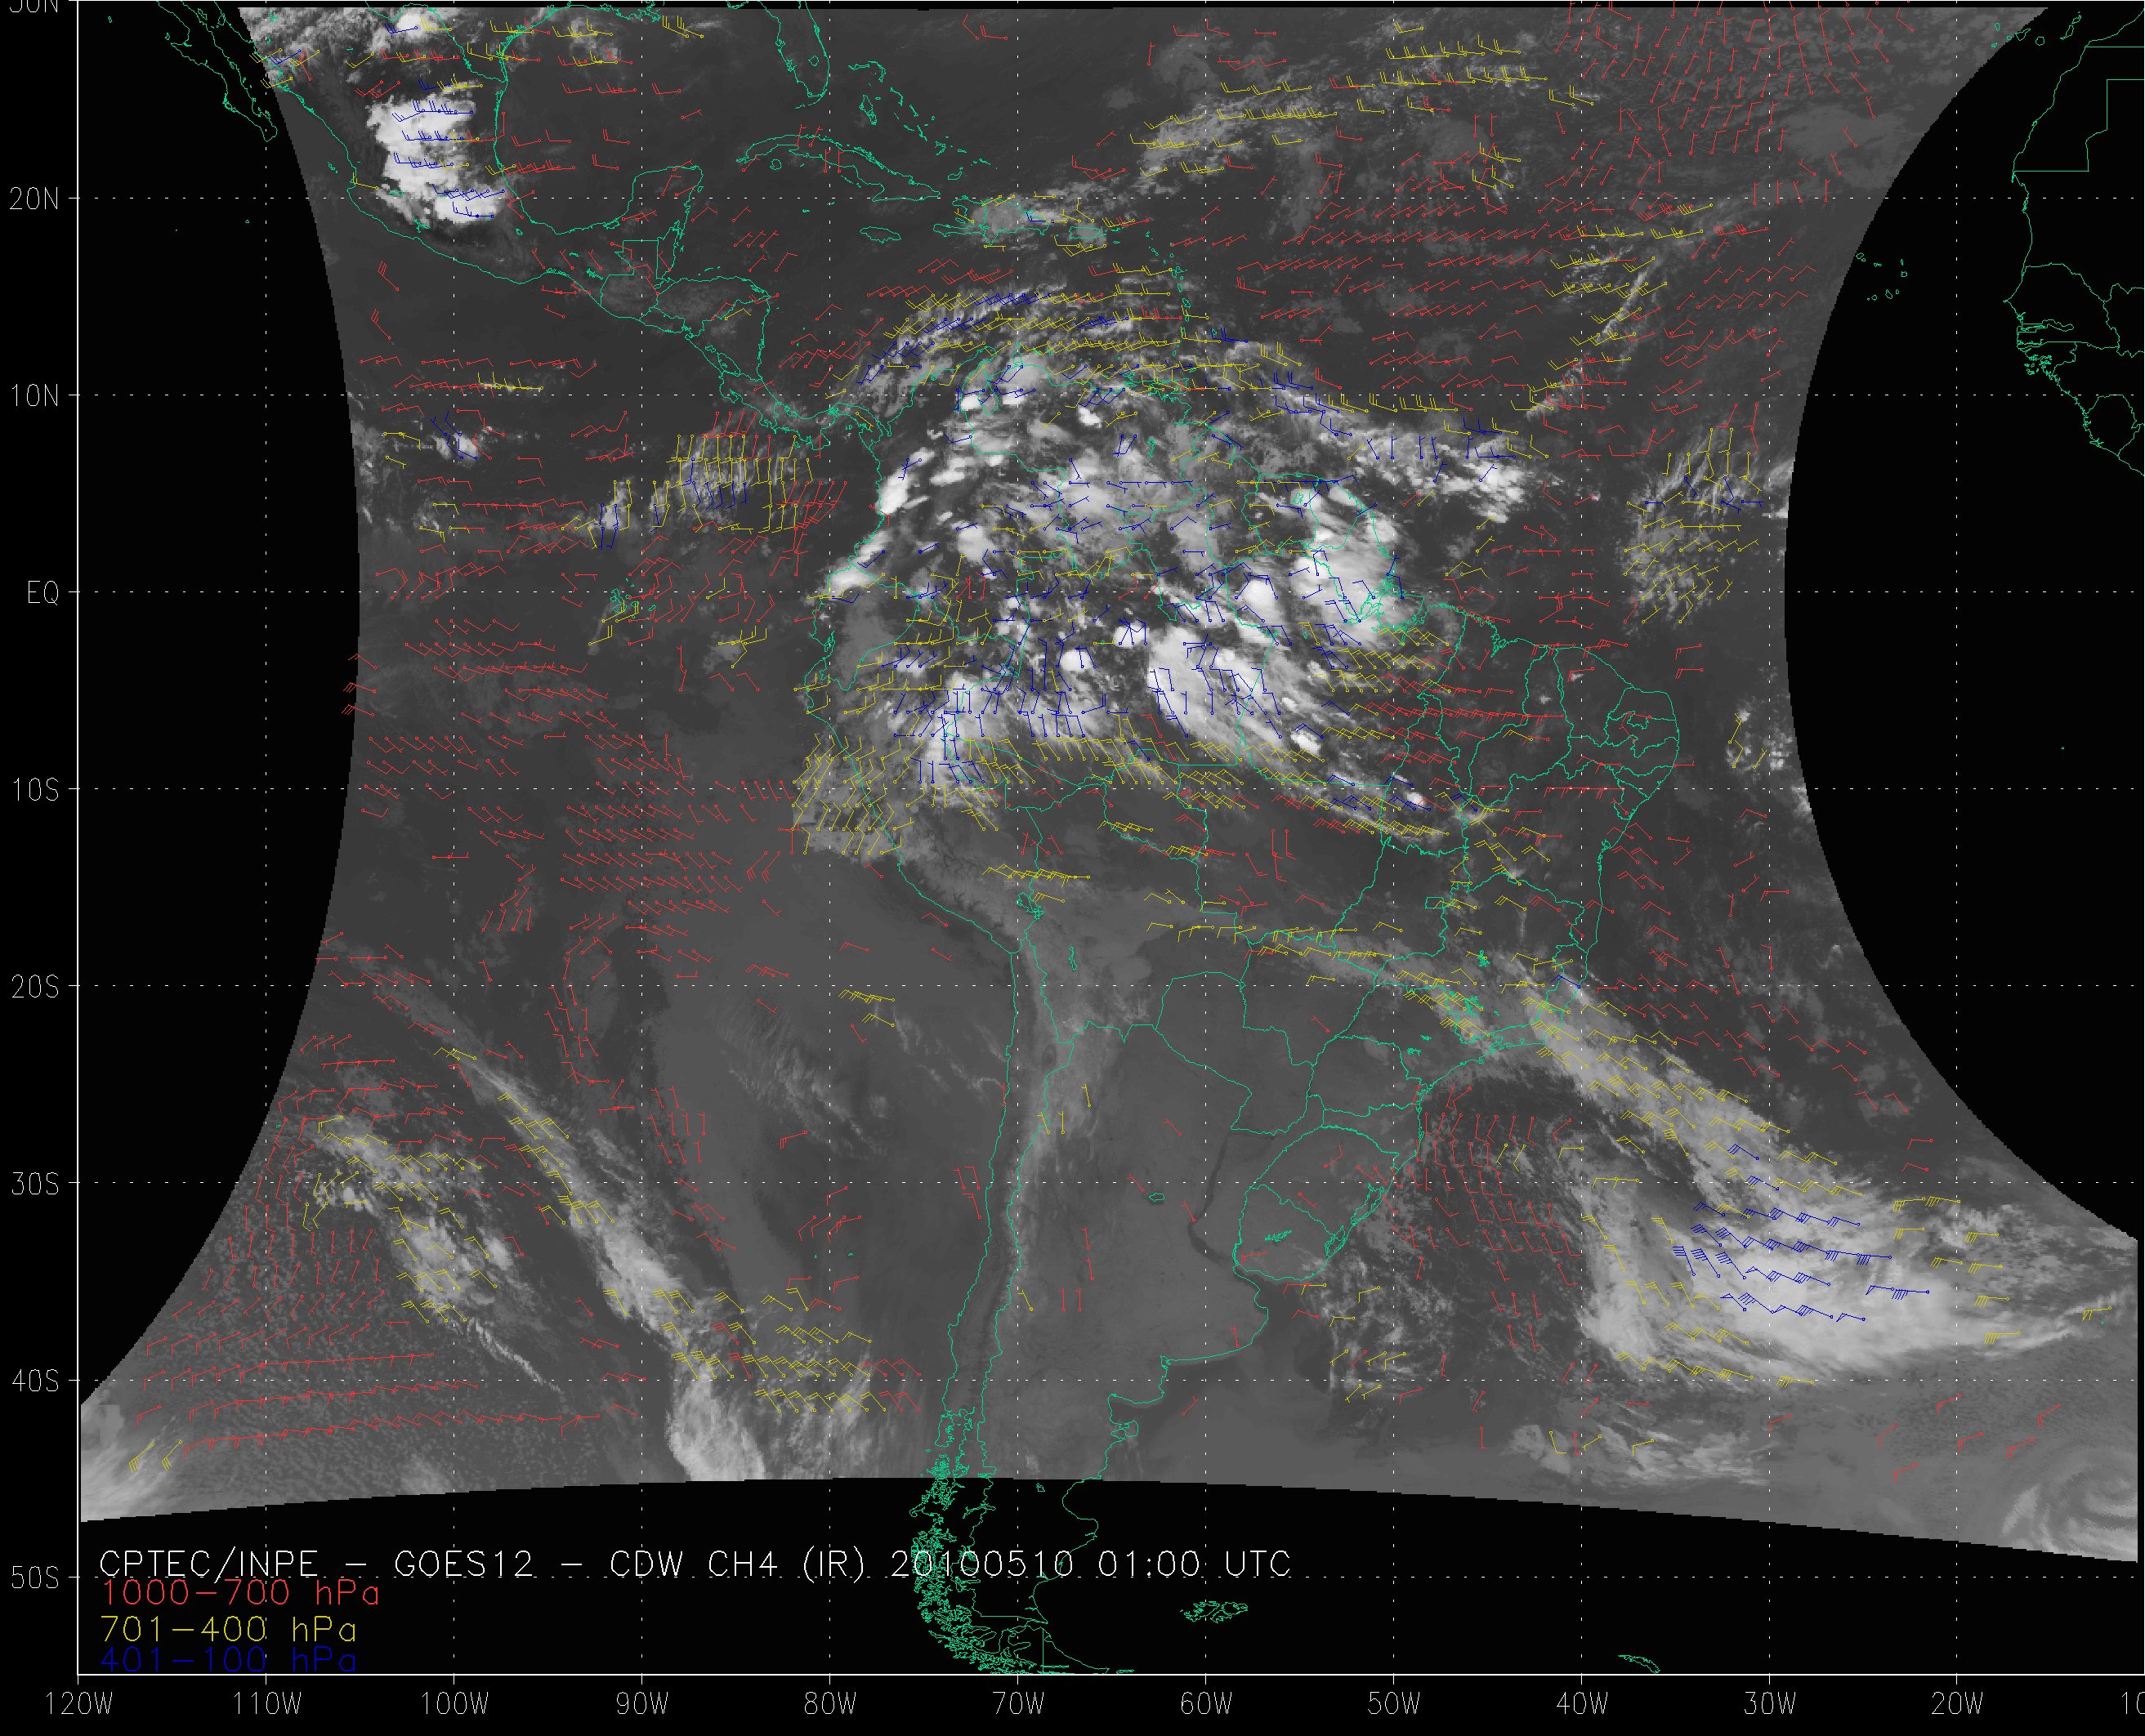Click the yellow 701-400 hPa legend entry

pyautogui.click(x=228, y=1628)
